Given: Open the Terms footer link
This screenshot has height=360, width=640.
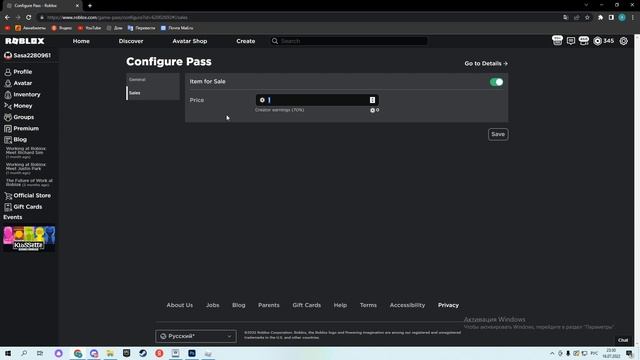Looking at the screenshot, I should 368,305.
